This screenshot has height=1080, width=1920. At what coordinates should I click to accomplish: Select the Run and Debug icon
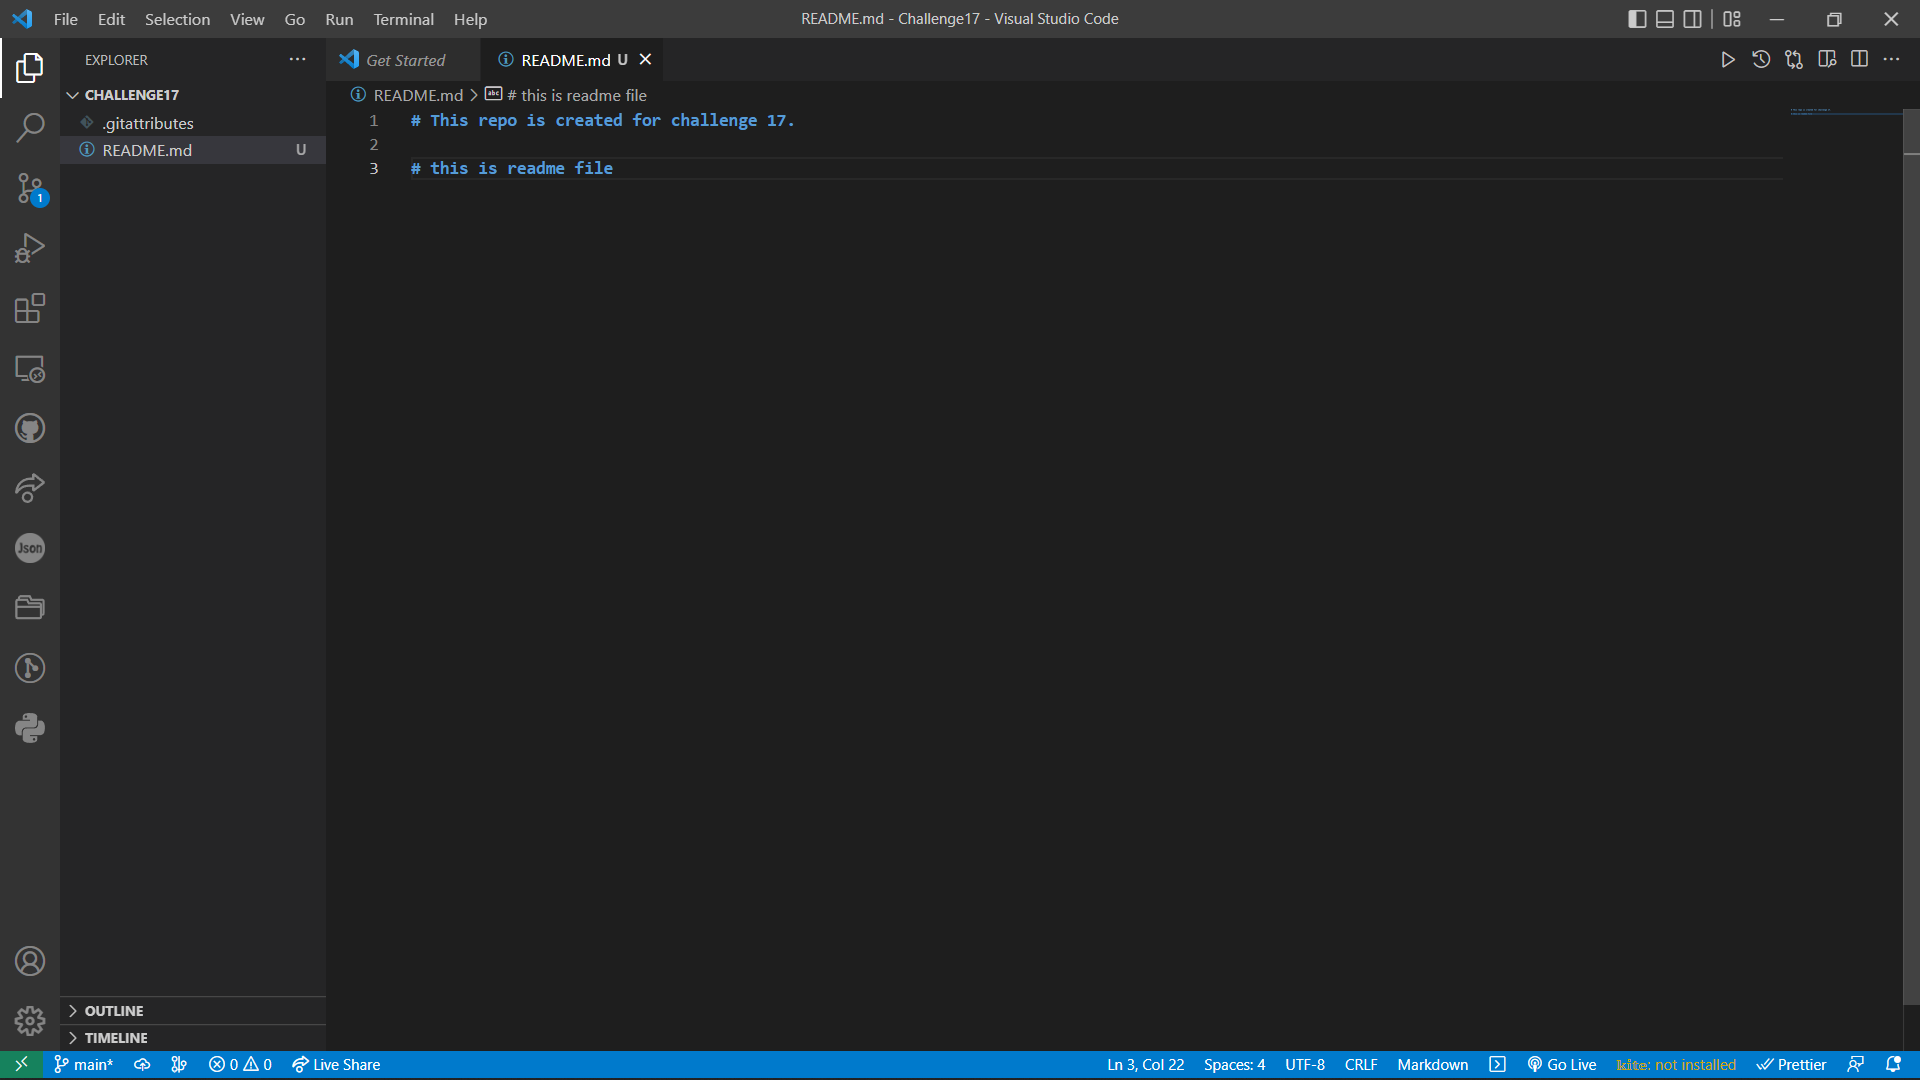coord(30,248)
